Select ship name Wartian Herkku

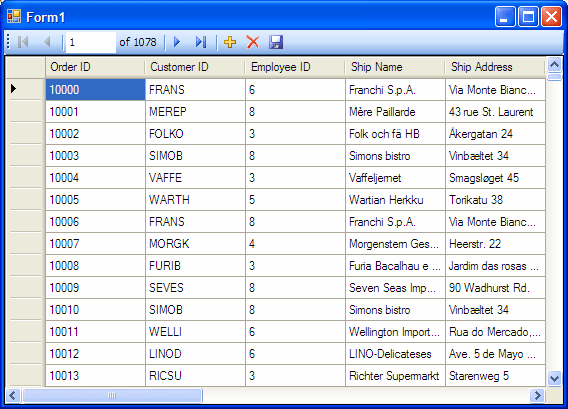tap(395, 200)
